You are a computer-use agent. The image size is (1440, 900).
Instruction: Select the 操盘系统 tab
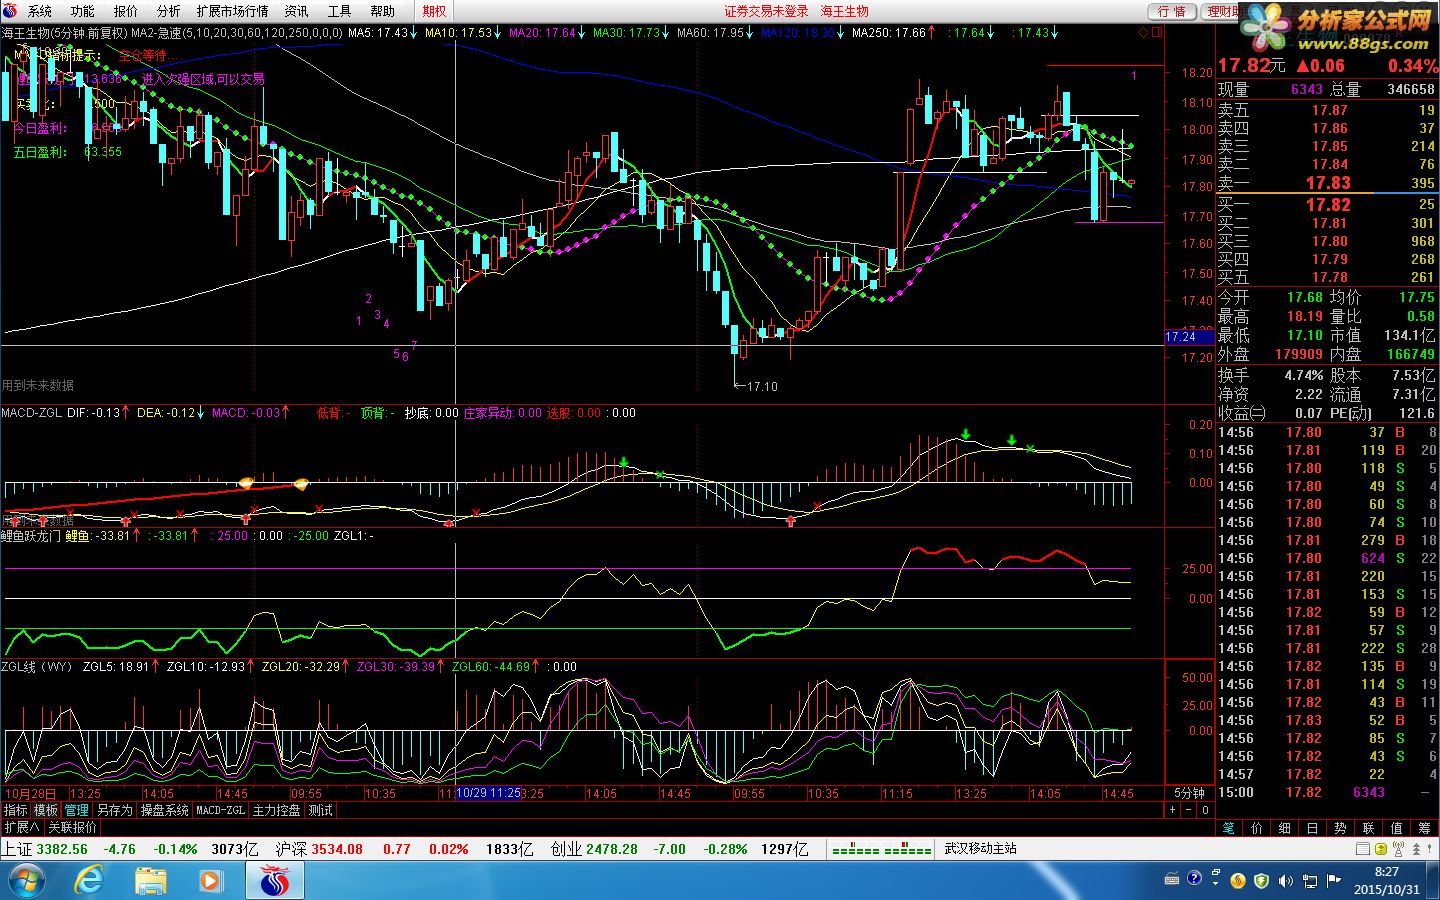pyautogui.click(x=164, y=810)
